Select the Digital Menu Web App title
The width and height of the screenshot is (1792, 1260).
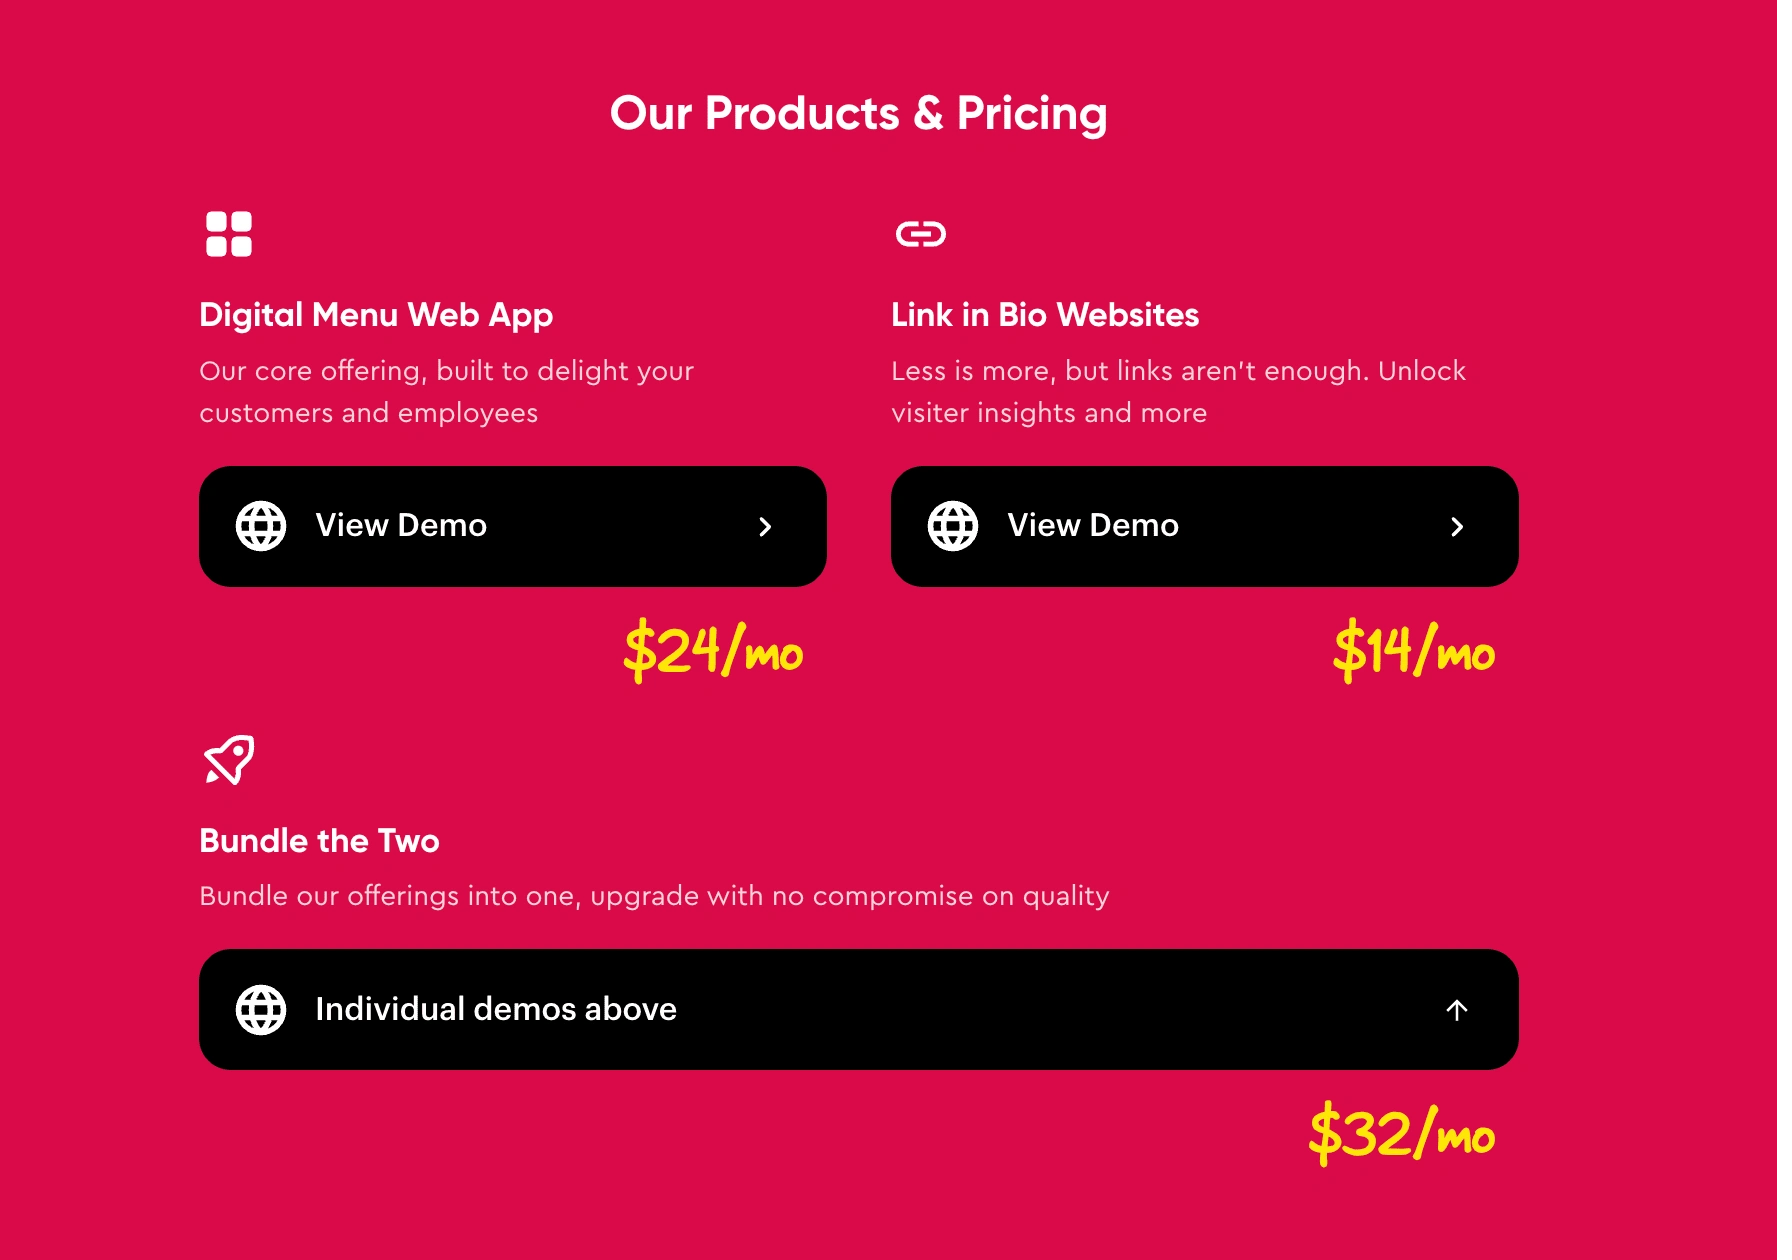pyautogui.click(x=376, y=315)
